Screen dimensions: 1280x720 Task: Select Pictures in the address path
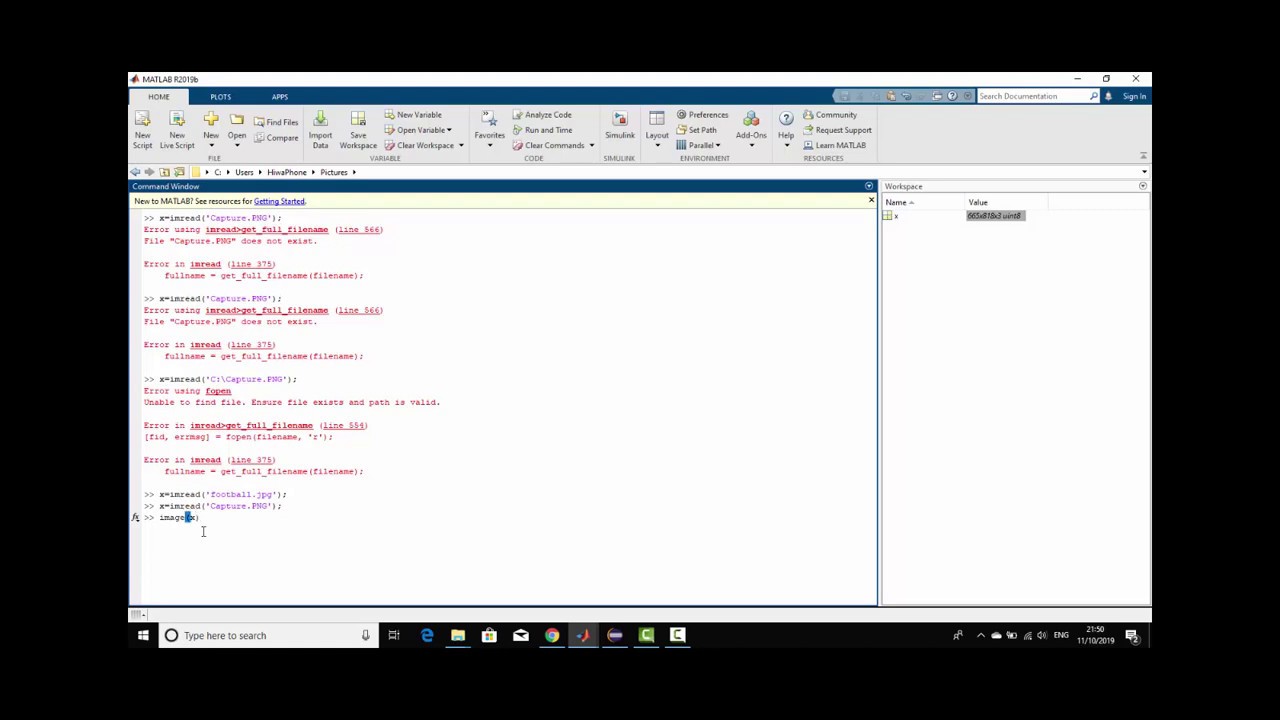click(x=334, y=172)
